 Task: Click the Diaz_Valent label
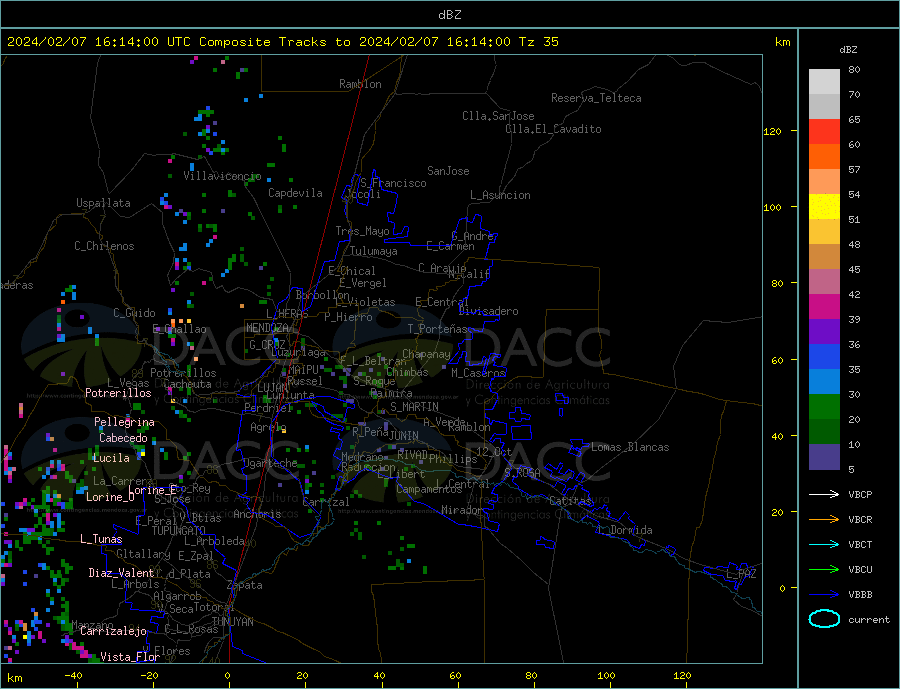pos(121,573)
